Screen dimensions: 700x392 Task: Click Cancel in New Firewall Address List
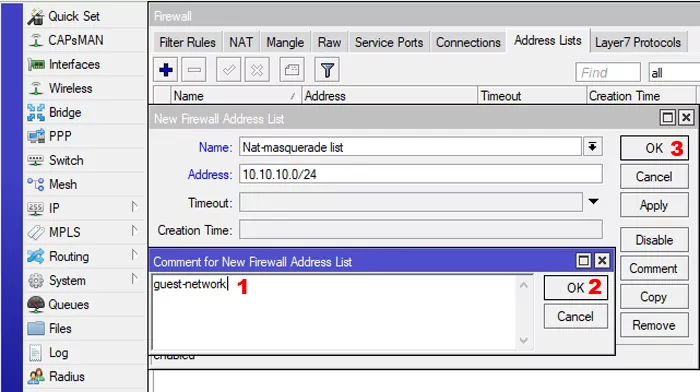click(654, 177)
